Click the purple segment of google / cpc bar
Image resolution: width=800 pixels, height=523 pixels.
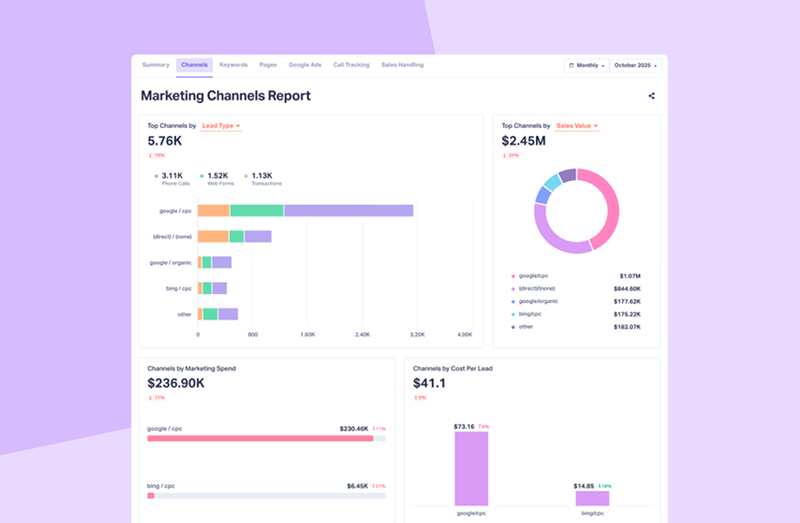tap(348, 210)
